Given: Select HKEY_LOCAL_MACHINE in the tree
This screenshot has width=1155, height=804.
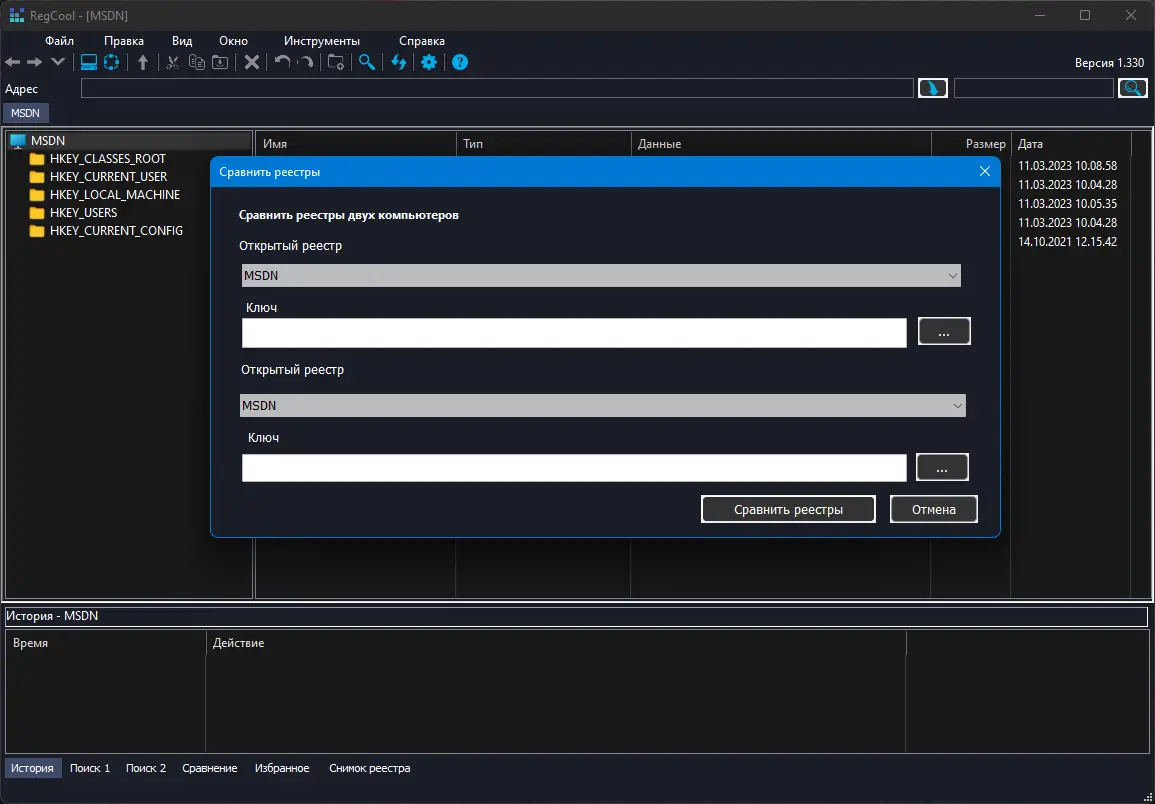Looking at the screenshot, I should pyautogui.click(x=114, y=195).
